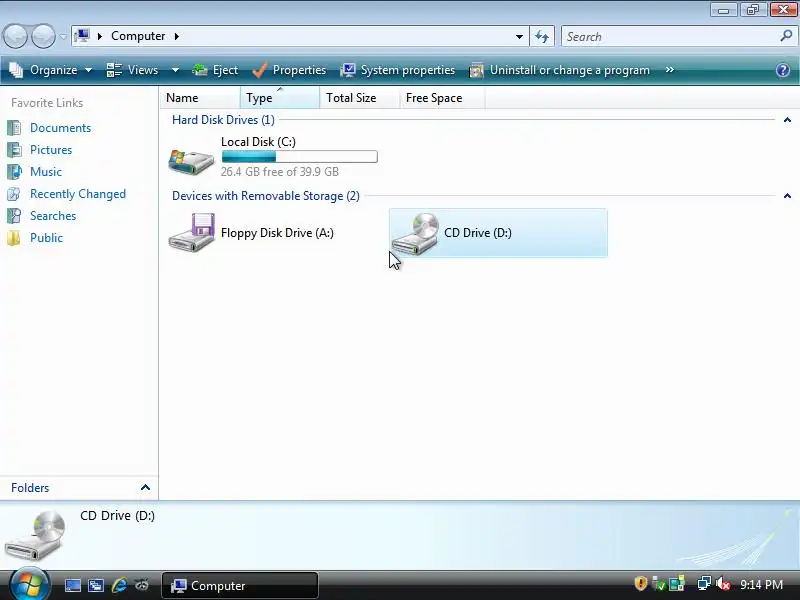Collapse the Hard Disk Drives group arrow
This screenshot has height=600, width=800.
tap(787, 120)
